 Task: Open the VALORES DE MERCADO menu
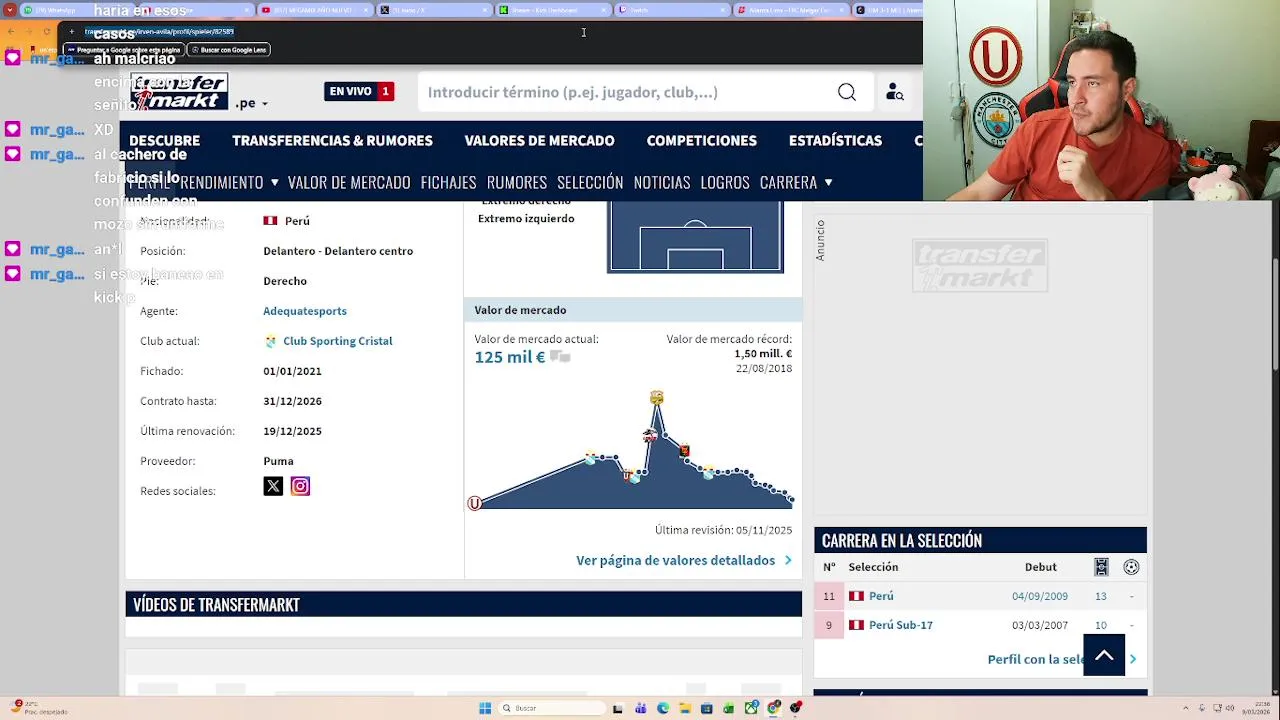pyautogui.click(x=539, y=141)
